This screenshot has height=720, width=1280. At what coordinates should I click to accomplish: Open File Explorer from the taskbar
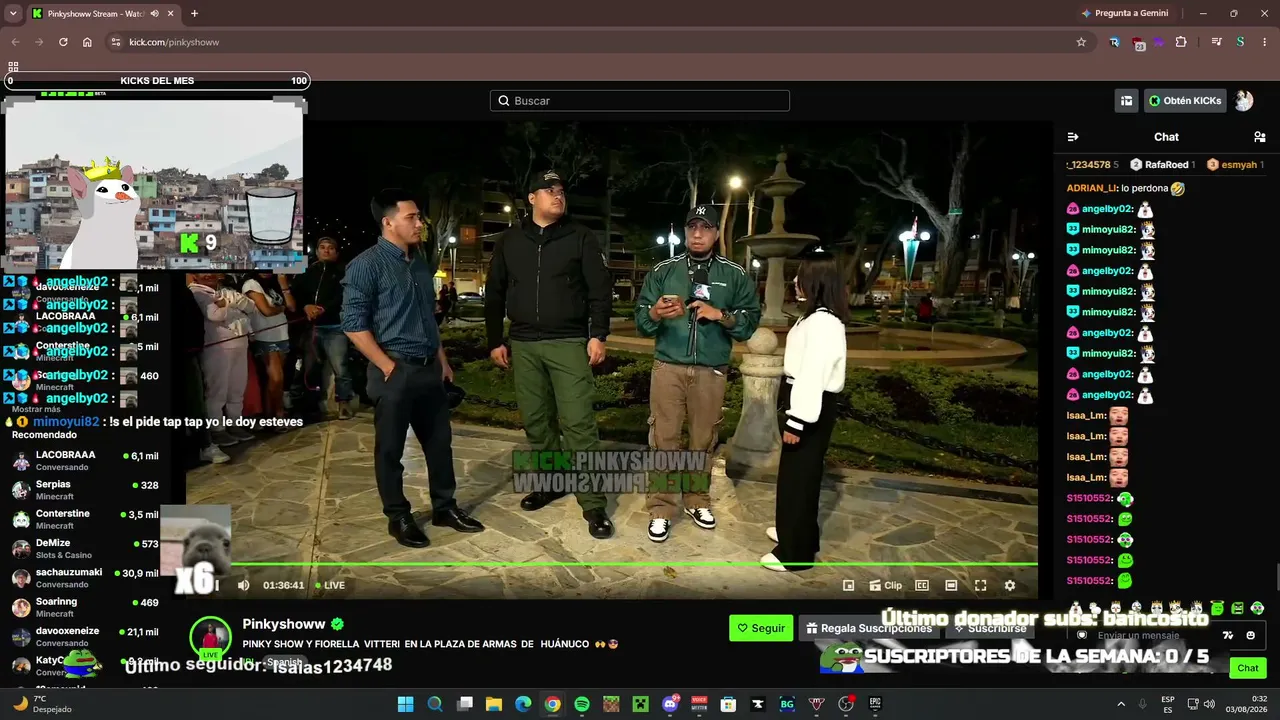(x=494, y=704)
